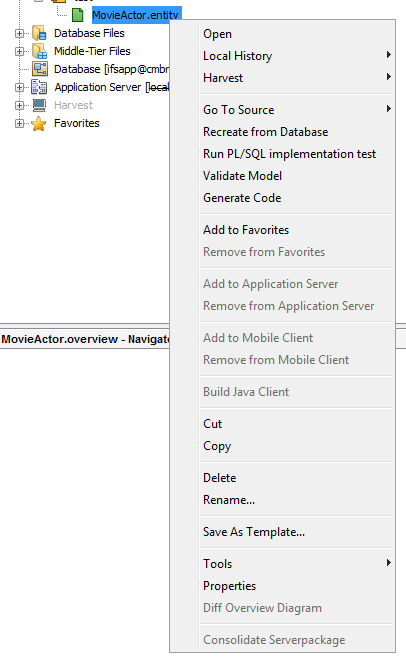The image size is (406, 657).
Task: Click the Harvest computer icon
Action: coord(39,105)
